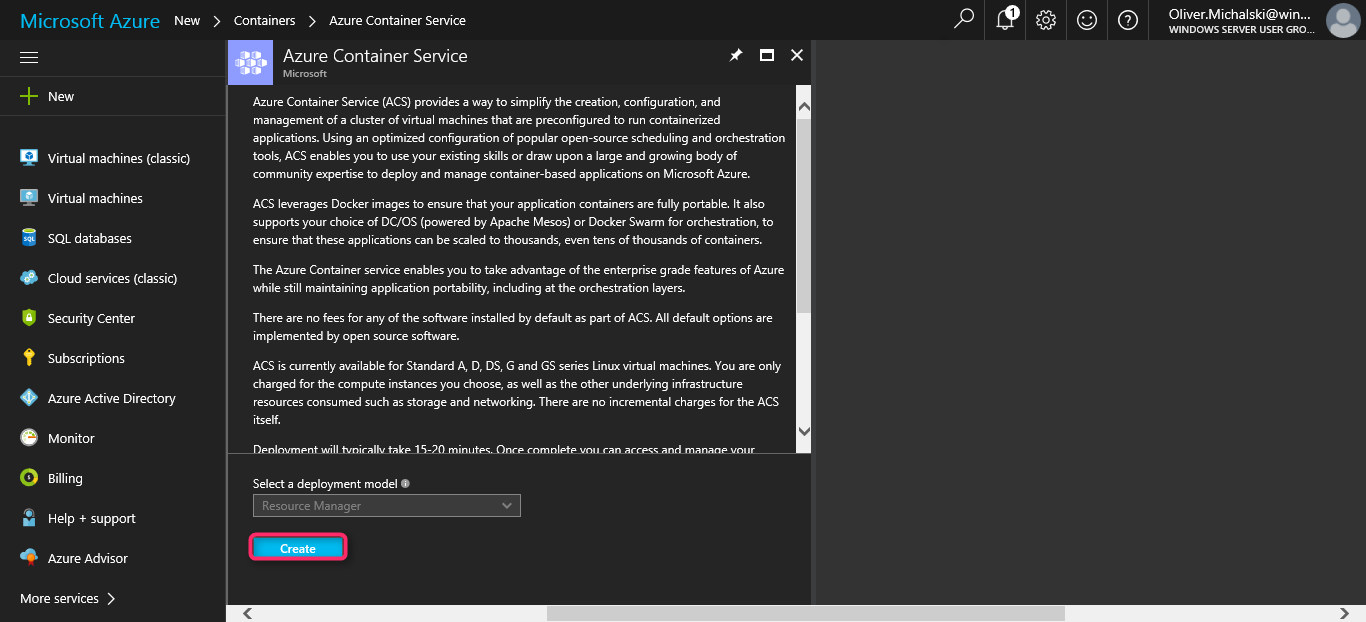Click the Virtual machines monitor icon
This screenshot has height=622, width=1366.
[29, 198]
